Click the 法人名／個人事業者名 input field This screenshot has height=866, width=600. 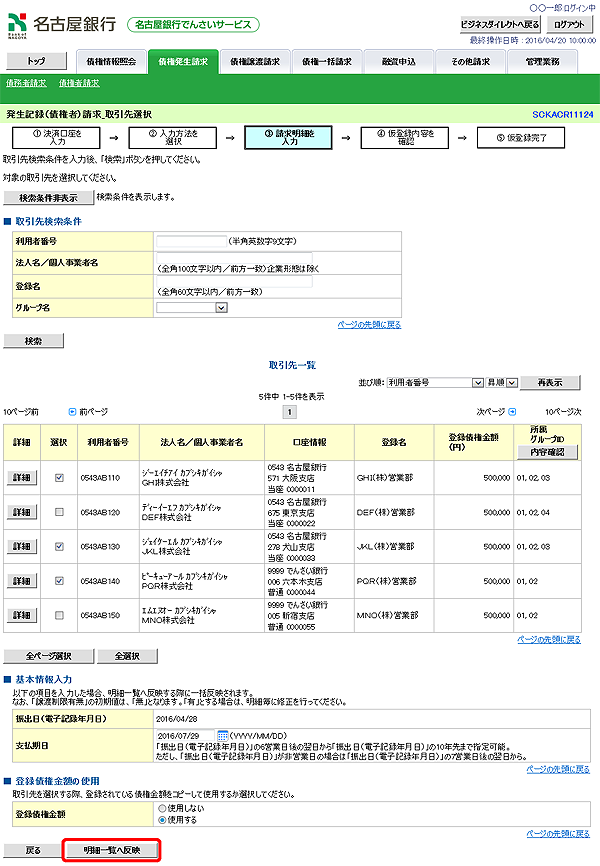[x=234, y=258]
